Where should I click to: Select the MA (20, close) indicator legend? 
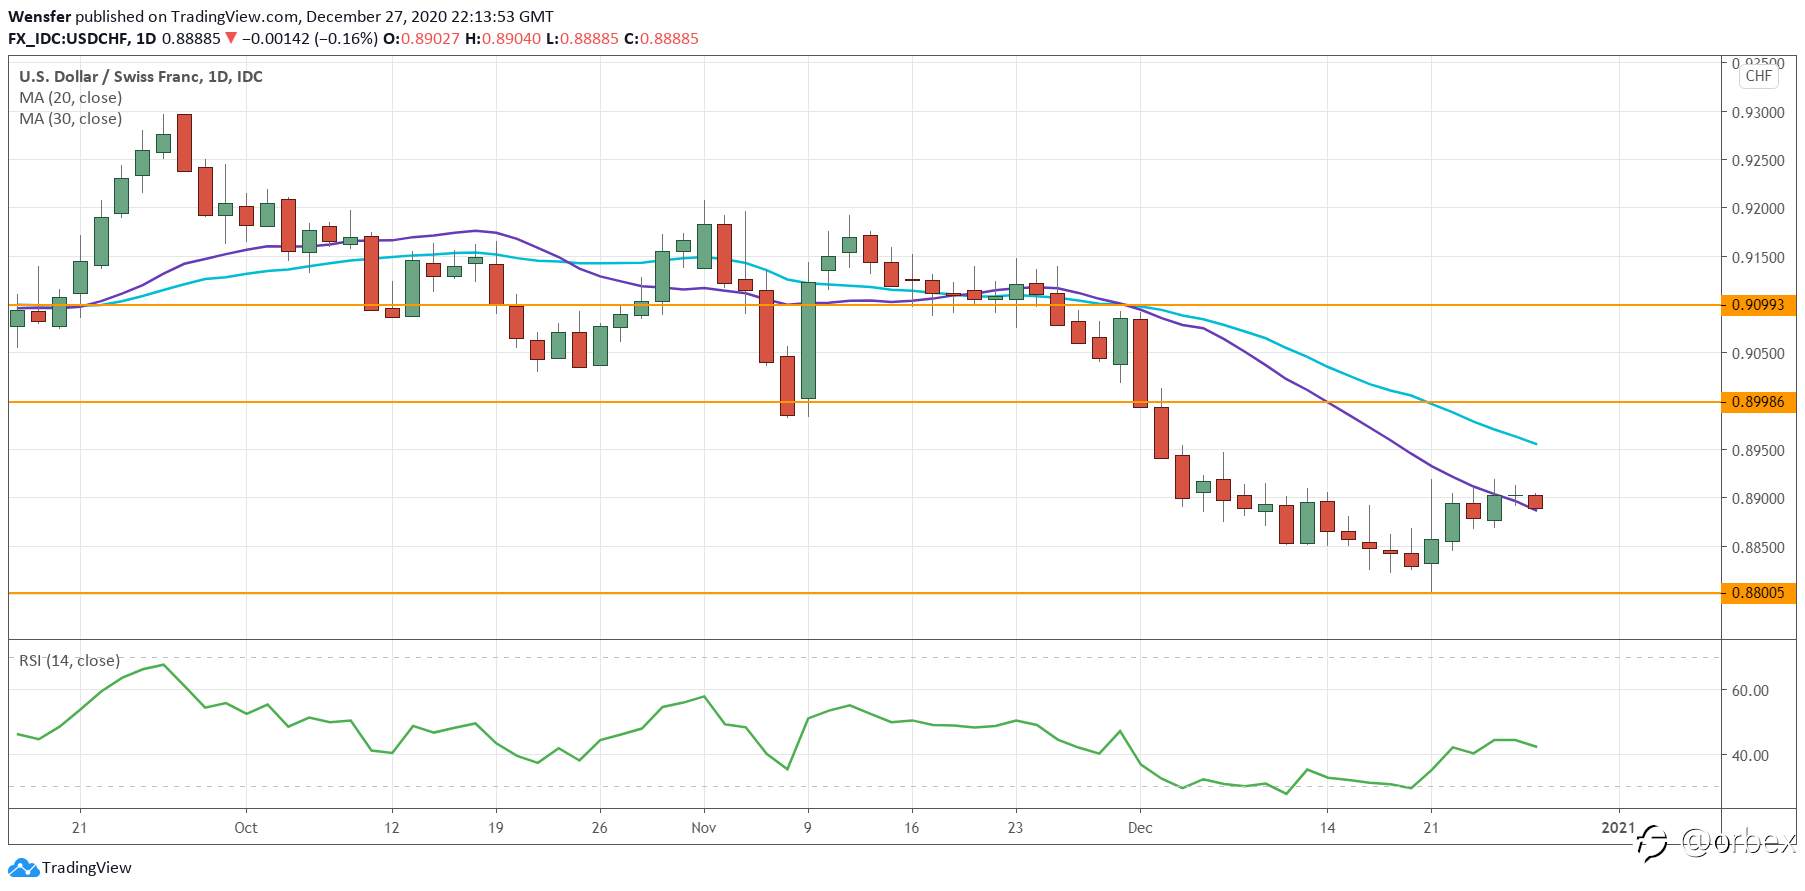(x=71, y=98)
